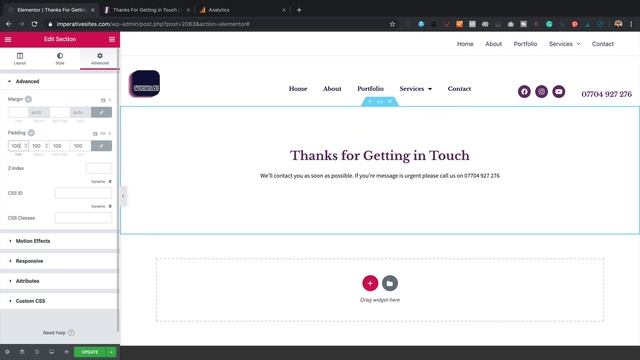Open Responsive Mode desktop icon
Viewport: 640px width, 360px height.
[52, 352]
